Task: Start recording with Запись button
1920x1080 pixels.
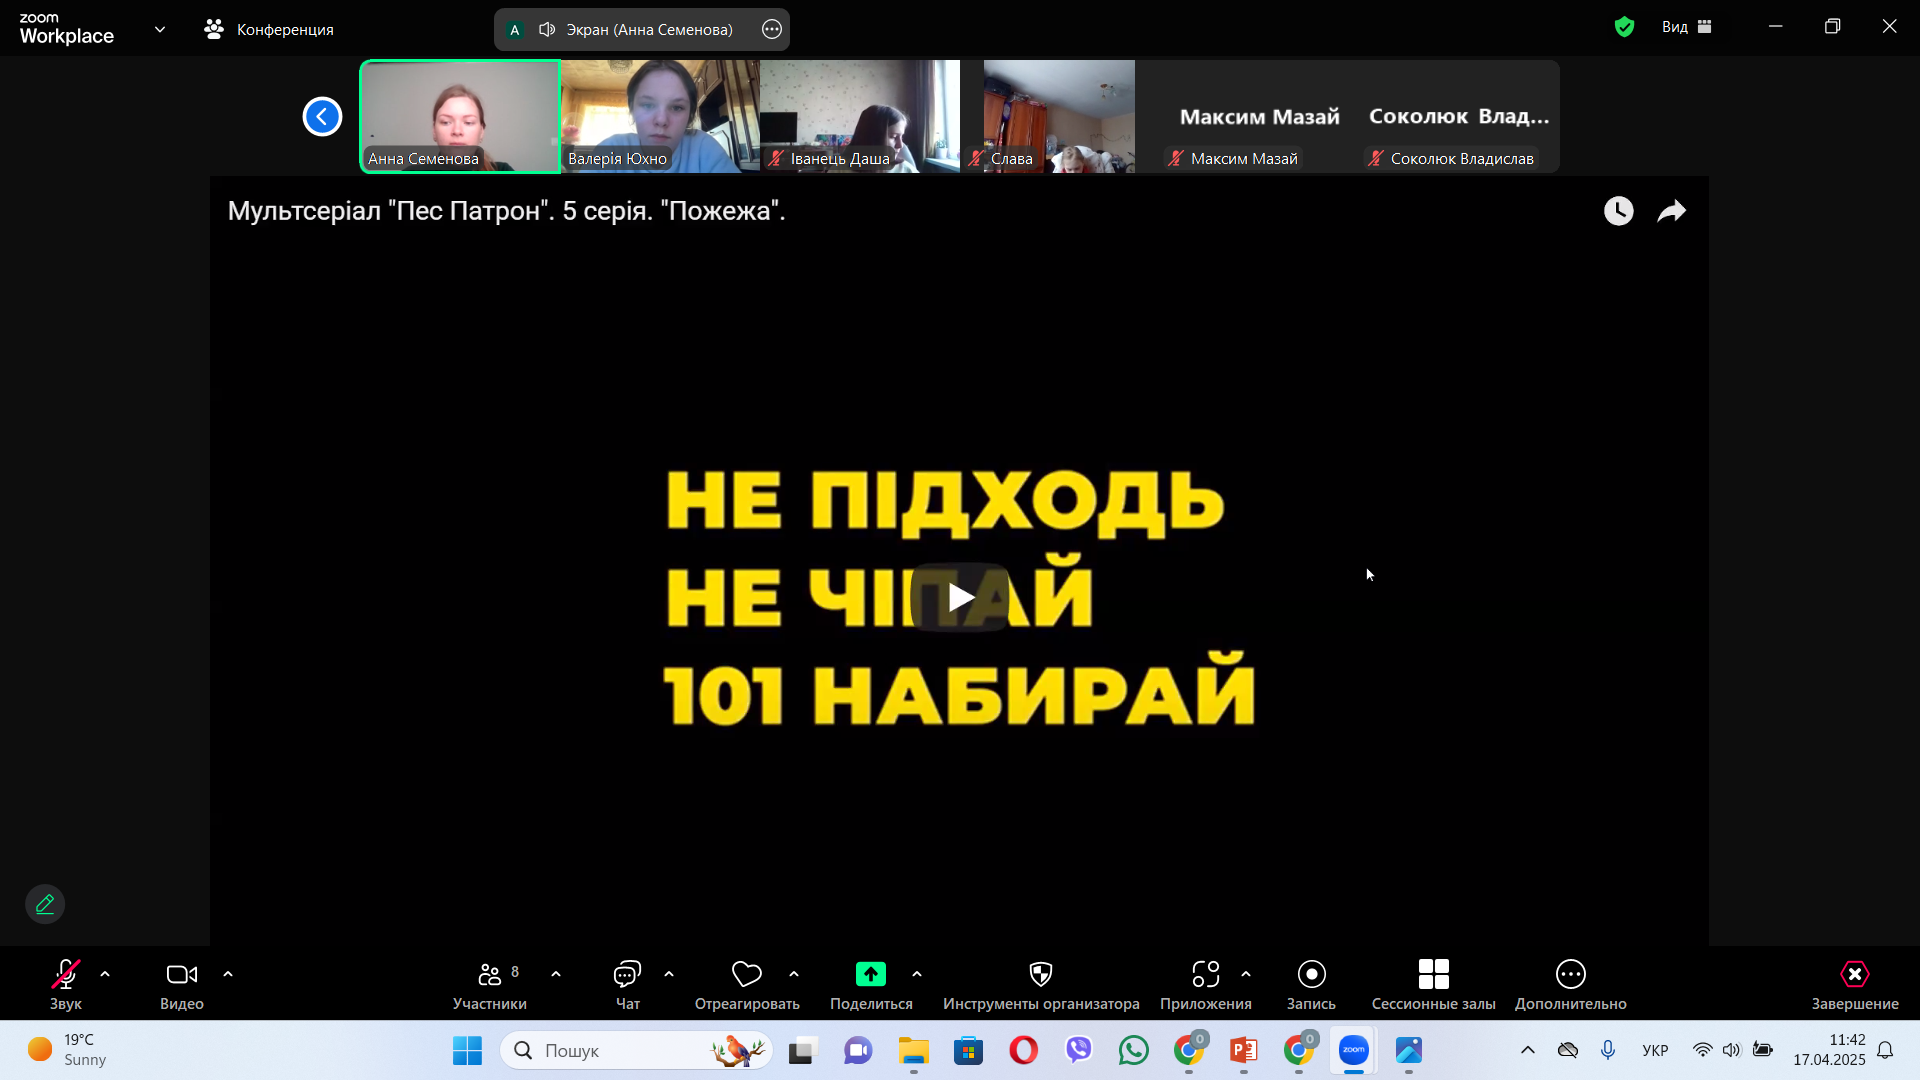Action: point(1311,985)
